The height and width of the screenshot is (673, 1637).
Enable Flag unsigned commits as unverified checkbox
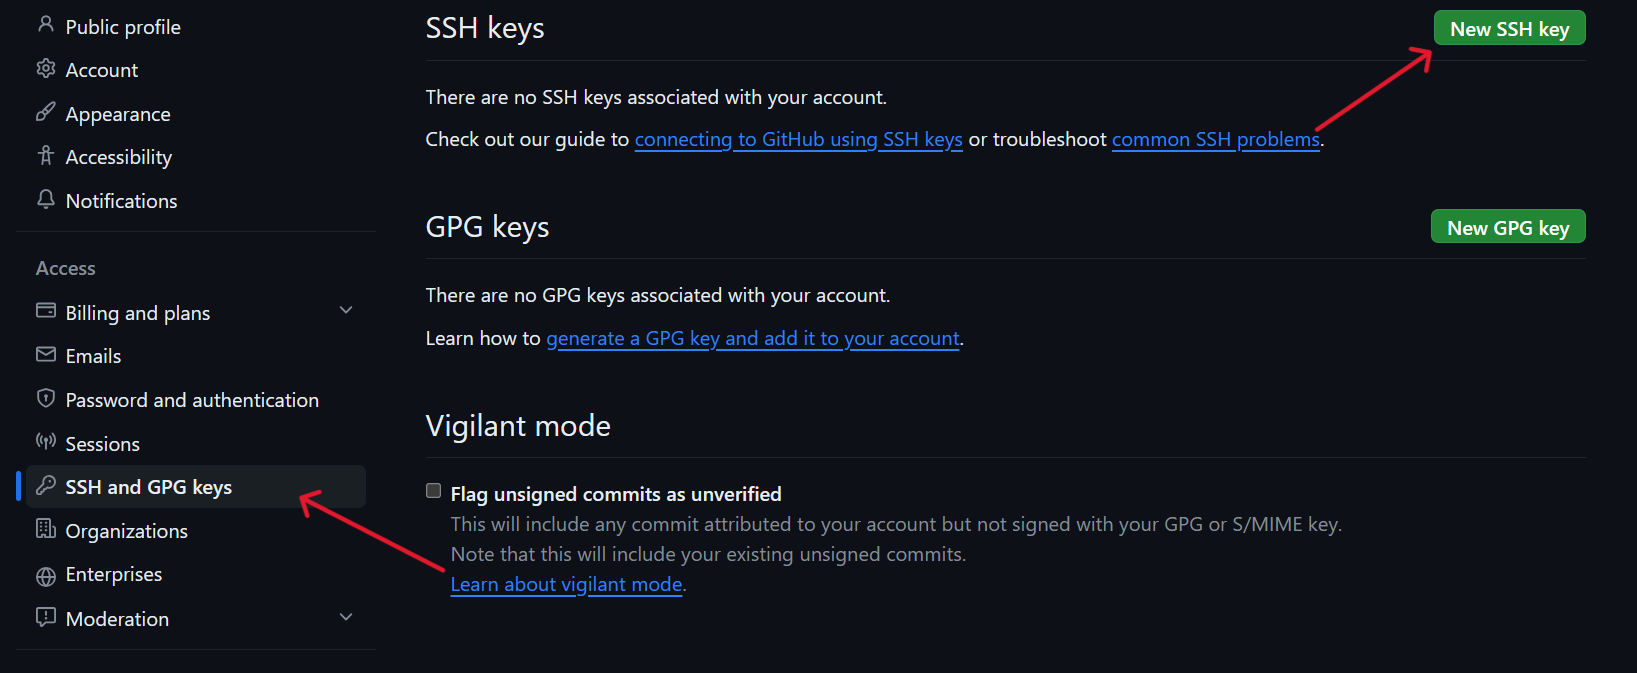434,491
